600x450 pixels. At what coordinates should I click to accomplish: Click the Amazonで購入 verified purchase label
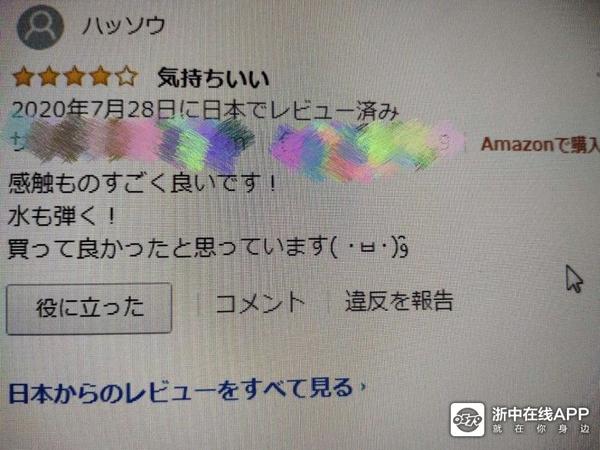pos(540,145)
